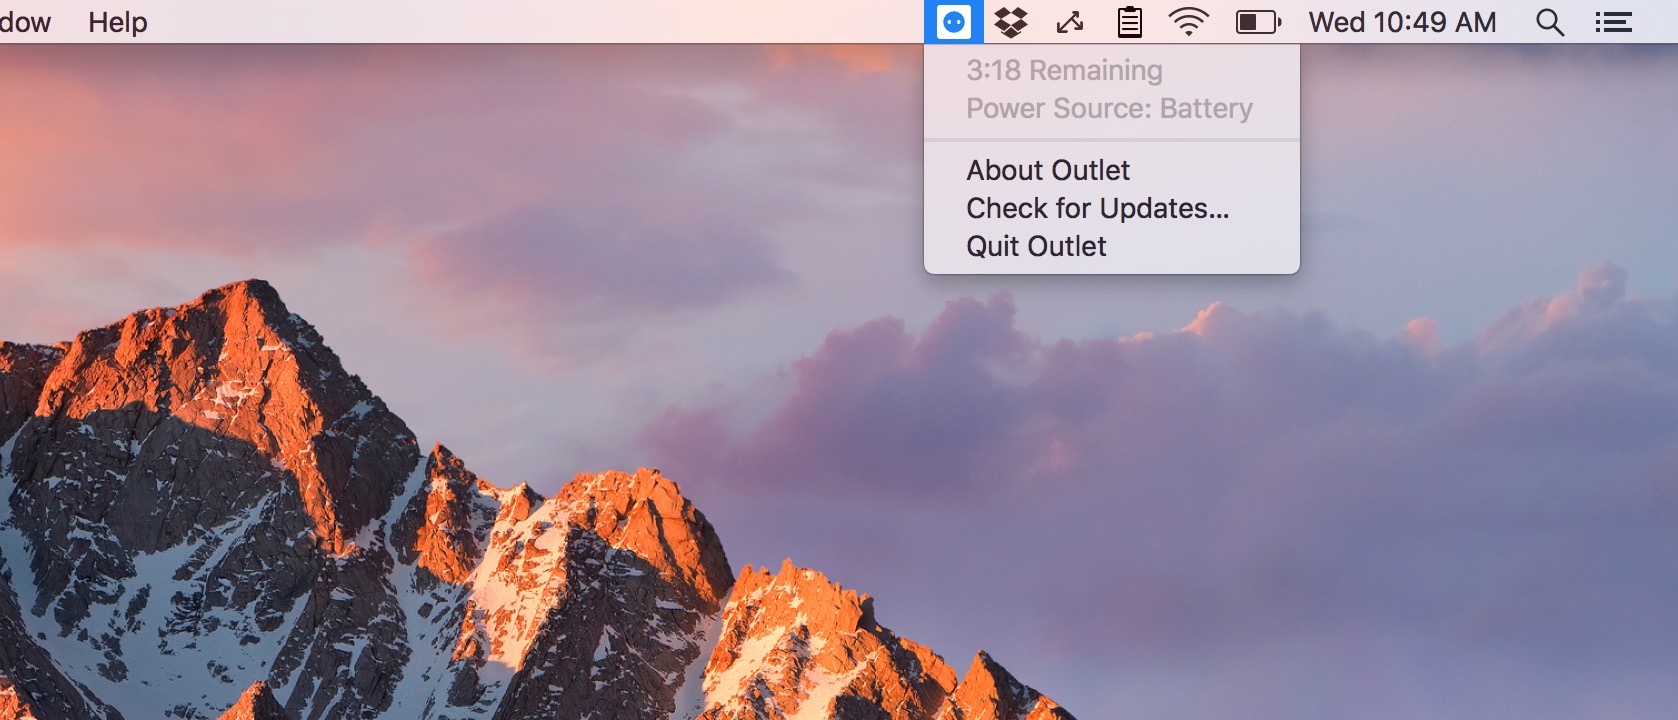This screenshot has width=1678, height=720.
Task: Click the clock showing Wed 10:49 AM
Action: click(x=1403, y=22)
